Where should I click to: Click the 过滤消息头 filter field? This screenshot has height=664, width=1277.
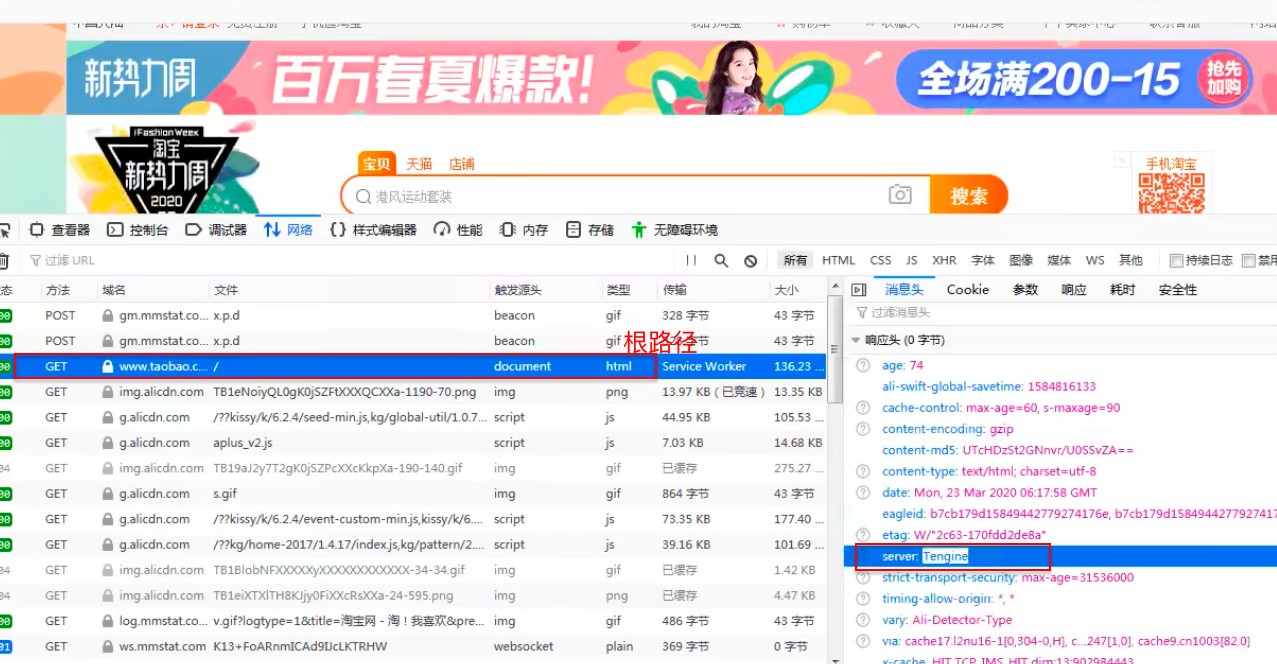coord(1065,313)
